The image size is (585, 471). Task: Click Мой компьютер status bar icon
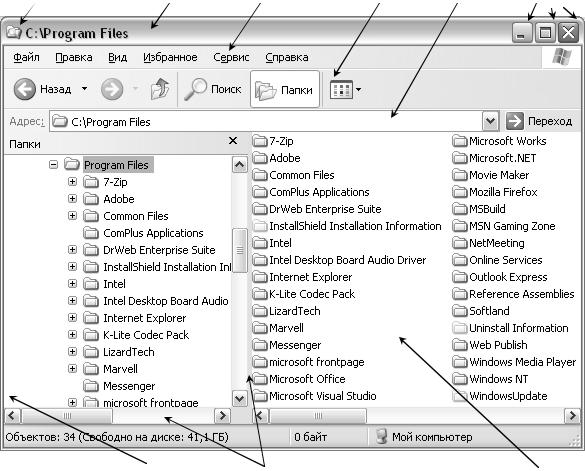381,436
